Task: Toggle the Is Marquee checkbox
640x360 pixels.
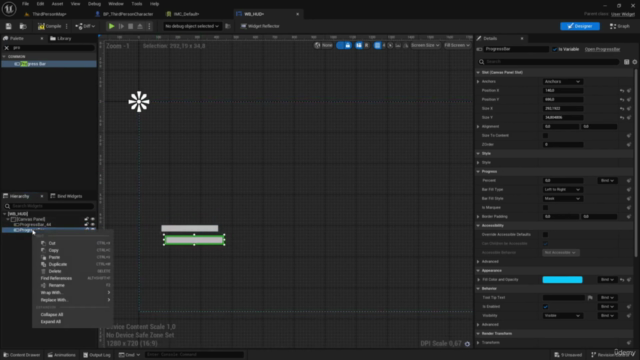Action: pyautogui.click(x=545, y=207)
